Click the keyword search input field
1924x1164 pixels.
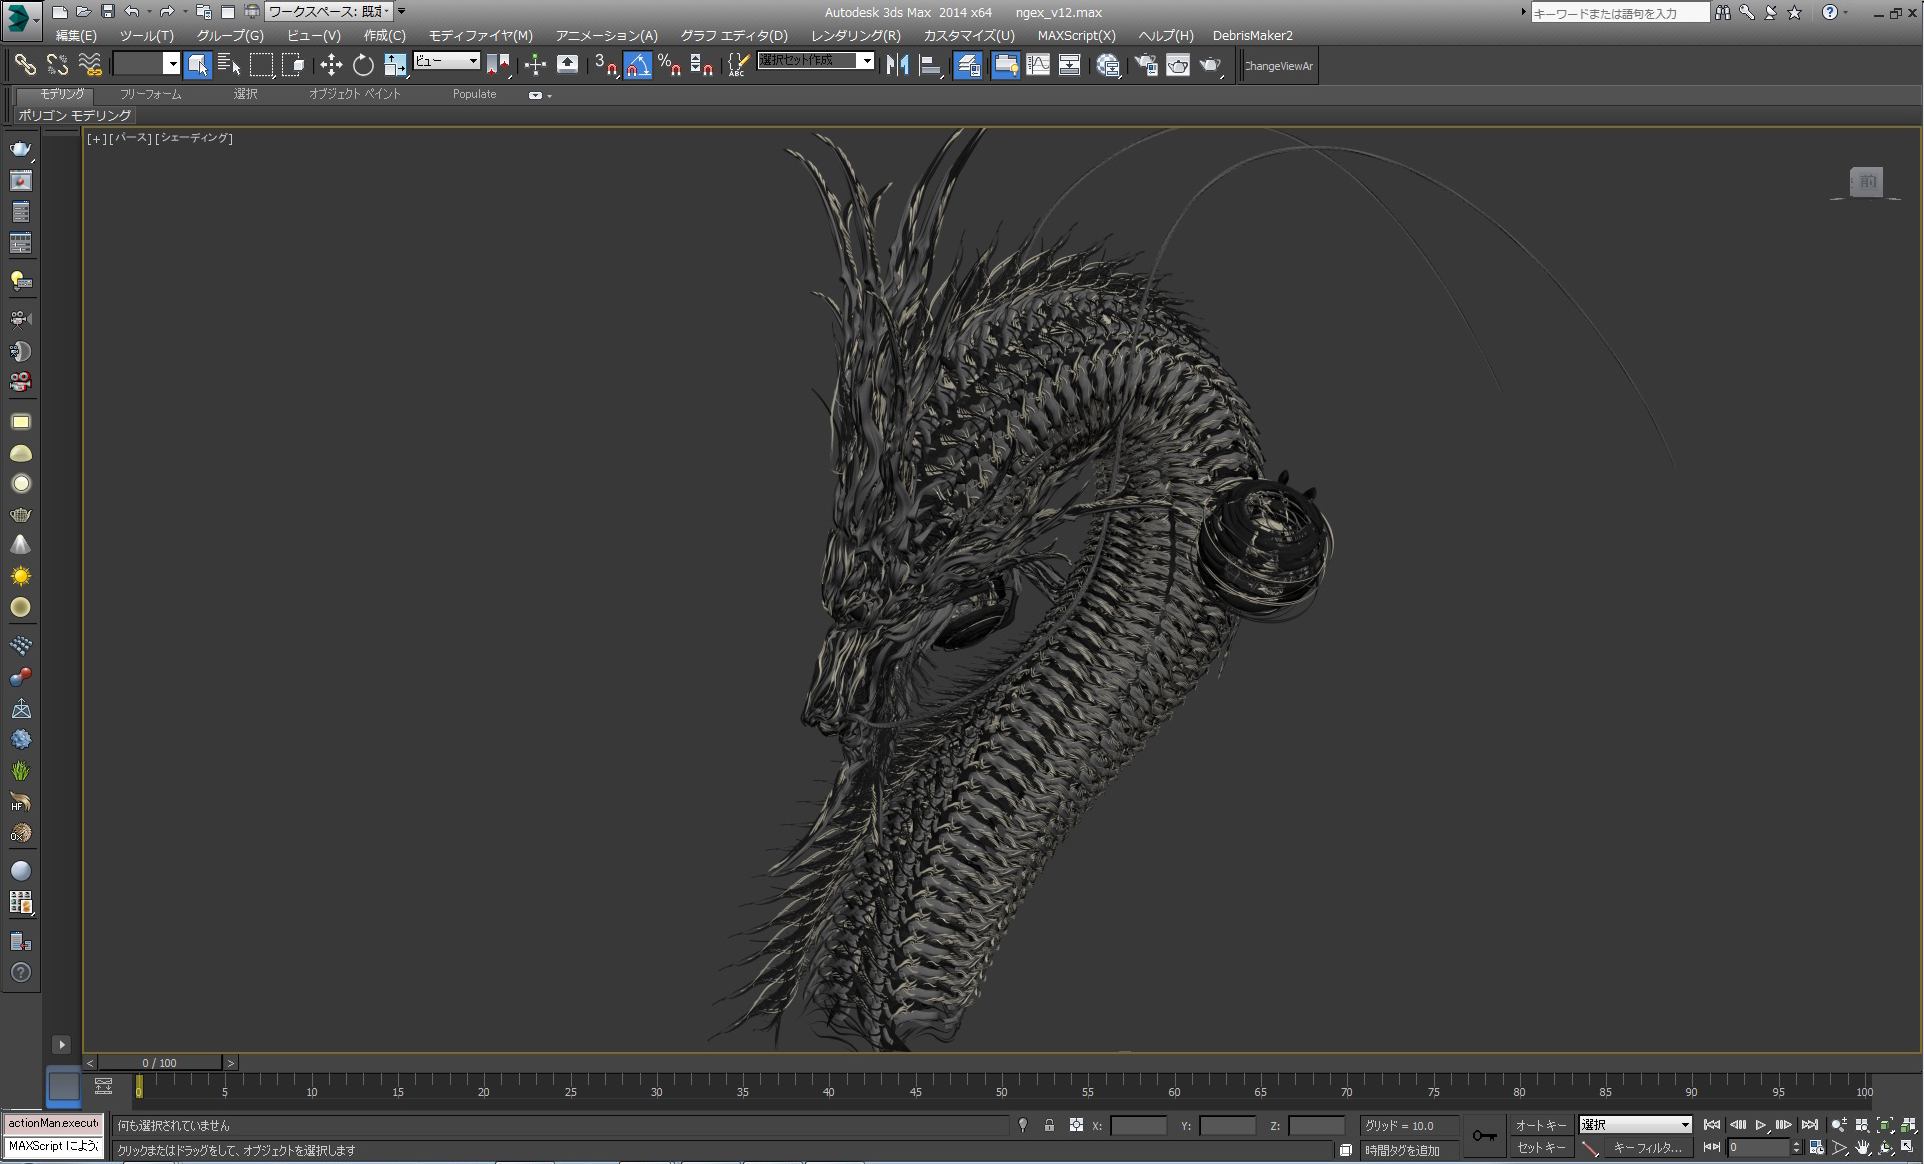tap(1620, 13)
